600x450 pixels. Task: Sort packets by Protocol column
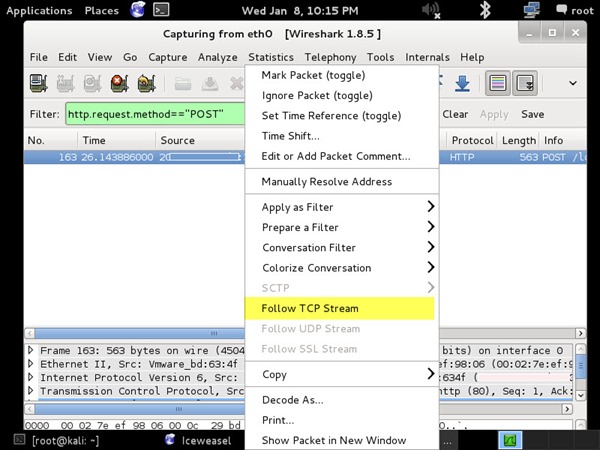pos(472,140)
